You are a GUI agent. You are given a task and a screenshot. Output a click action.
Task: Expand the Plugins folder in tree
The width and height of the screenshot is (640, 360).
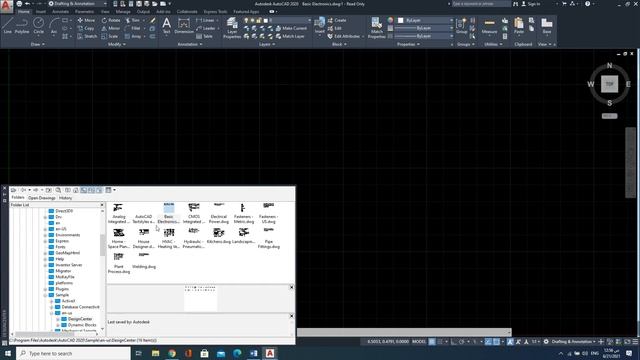(45, 289)
